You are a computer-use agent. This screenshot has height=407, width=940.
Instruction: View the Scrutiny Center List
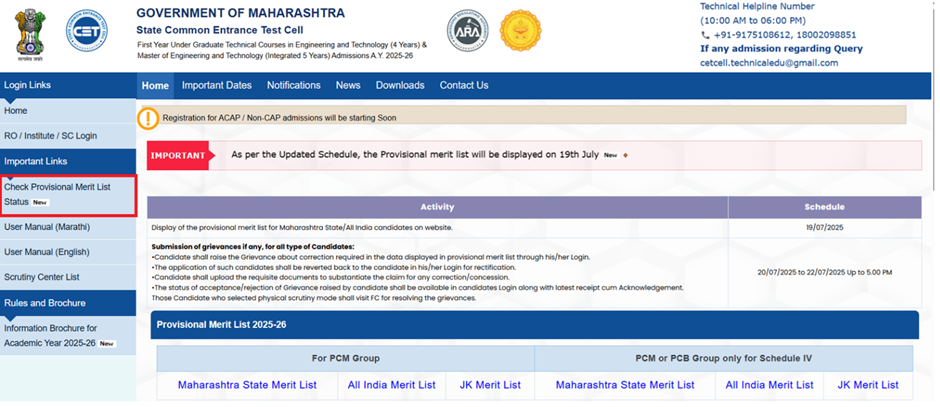pyautogui.click(x=42, y=277)
